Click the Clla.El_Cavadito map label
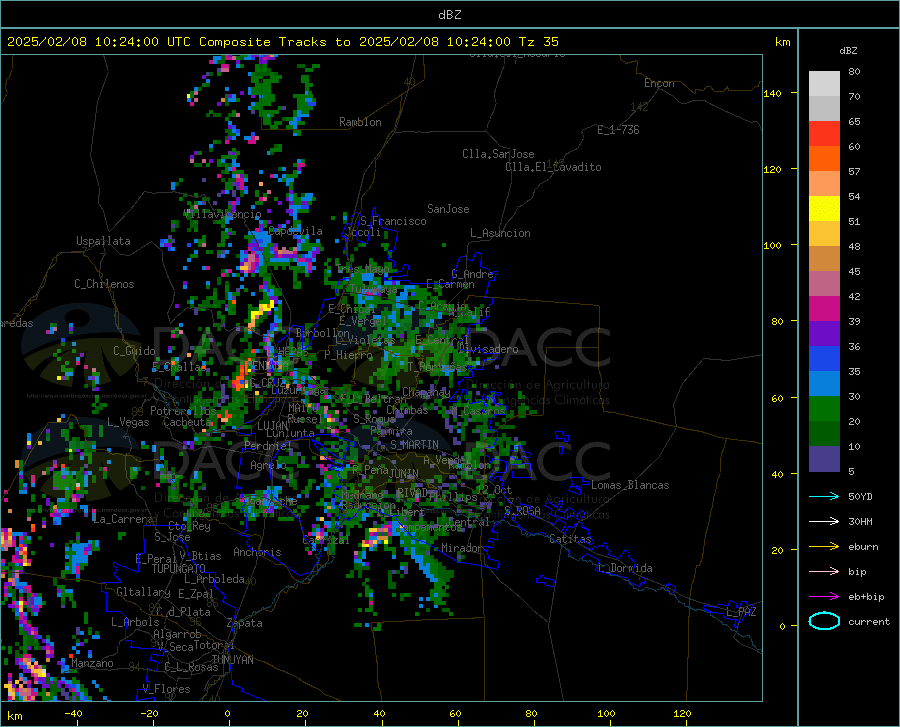Image resolution: width=900 pixels, height=727 pixels. click(x=553, y=167)
